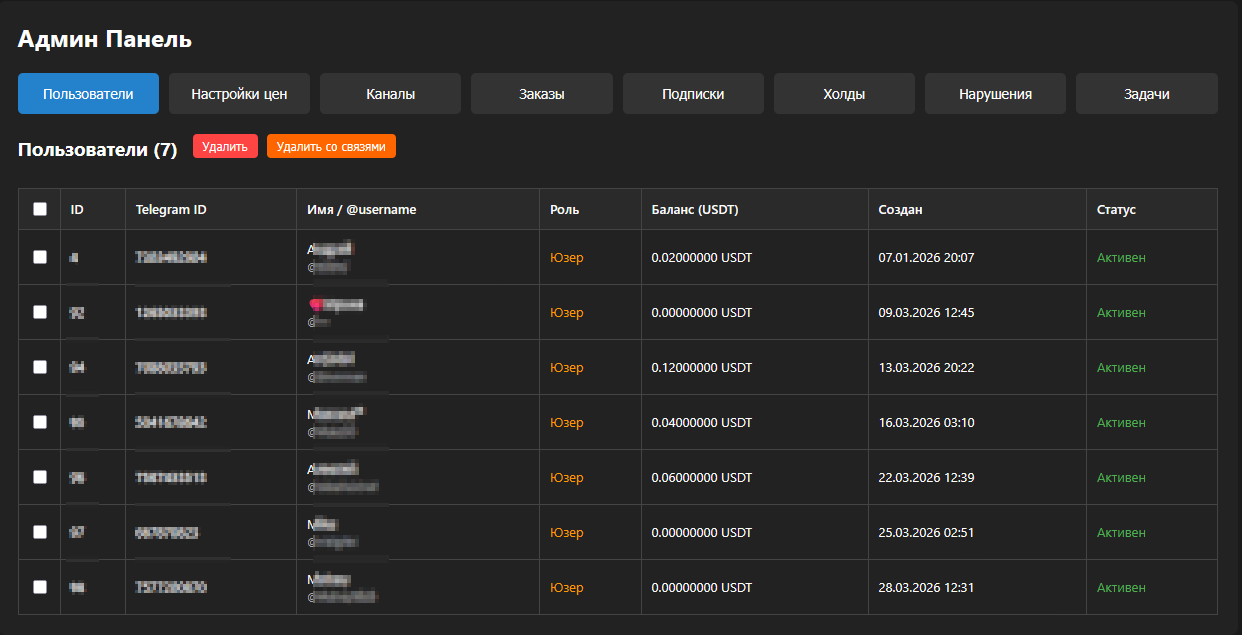Screen dimensions: 1242x635
Task: Mark the checkbox for user created 28.03.2026
Action: [40, 587]
